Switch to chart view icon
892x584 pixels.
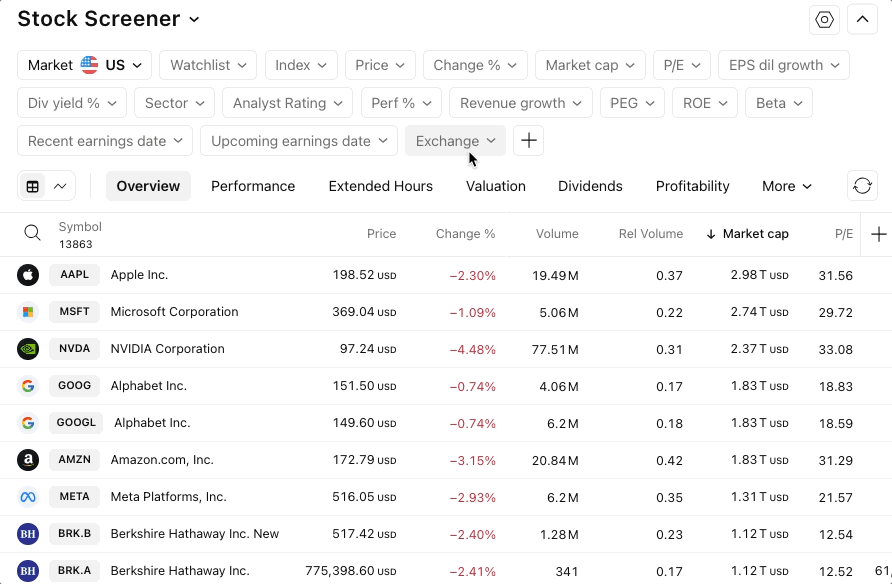coord(60,187)
